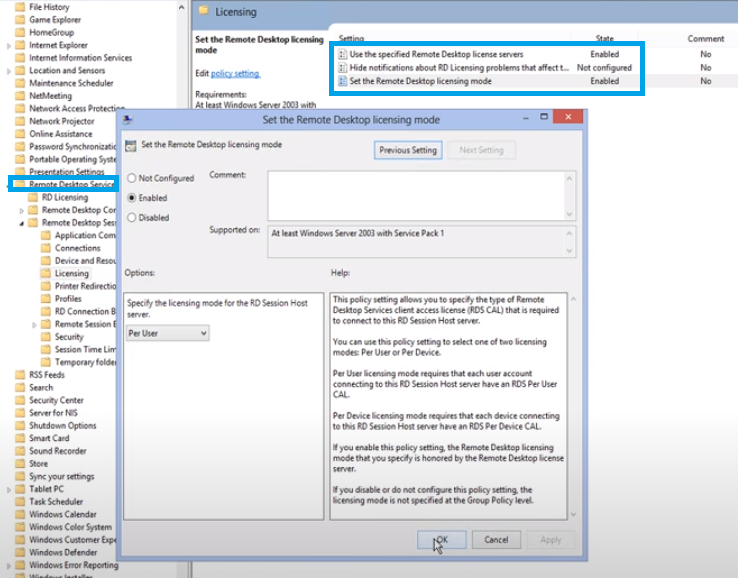Click the State column header
This screenshot has width=738, height=578.
[604, 39]
